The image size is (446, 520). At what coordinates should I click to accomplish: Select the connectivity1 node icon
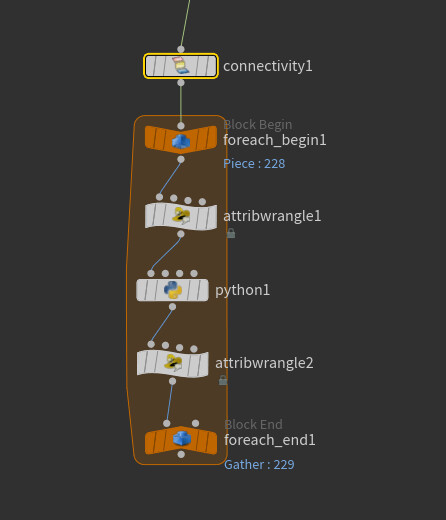pos(181,66)
